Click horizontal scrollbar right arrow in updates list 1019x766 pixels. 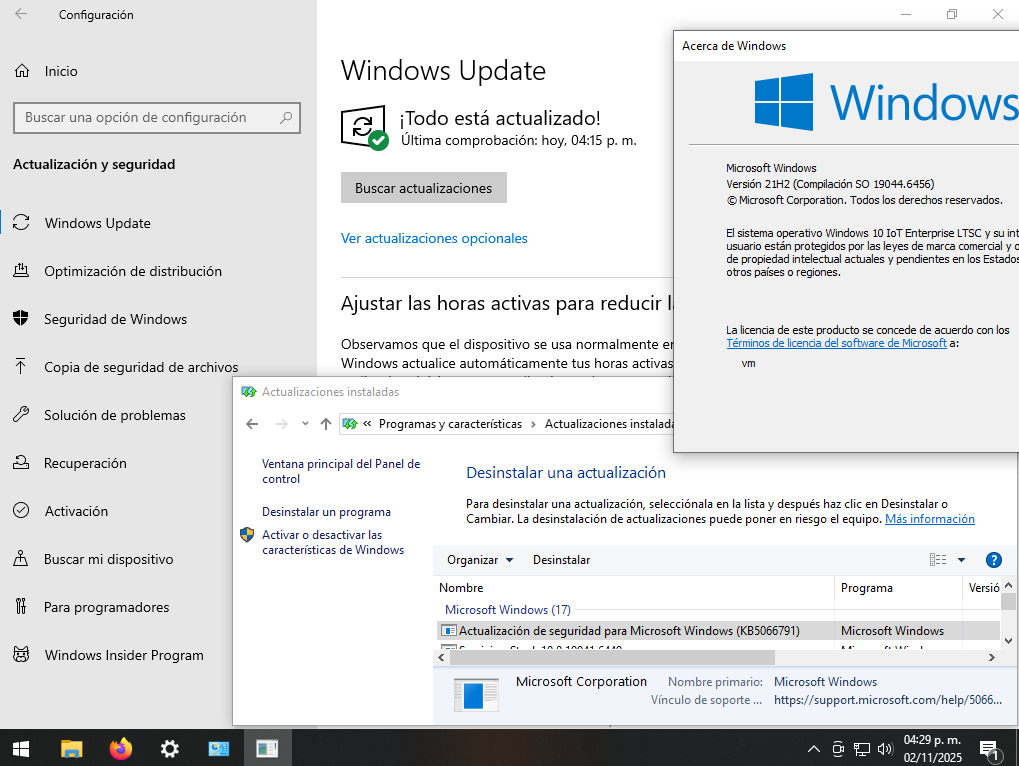pyautogui.click(x=992, y=657)
